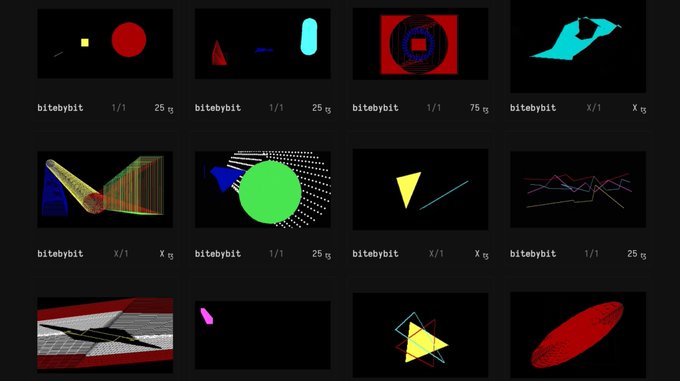
Task: Visit bitebybit under the cyan polygon artwork
Action: point(533,108)
